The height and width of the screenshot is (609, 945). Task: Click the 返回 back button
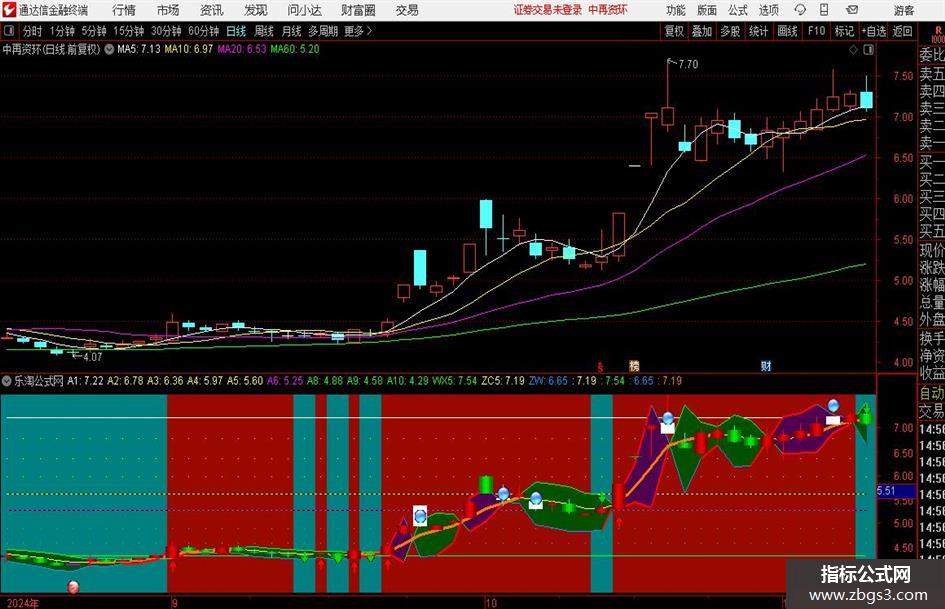(x=902, y=31)
